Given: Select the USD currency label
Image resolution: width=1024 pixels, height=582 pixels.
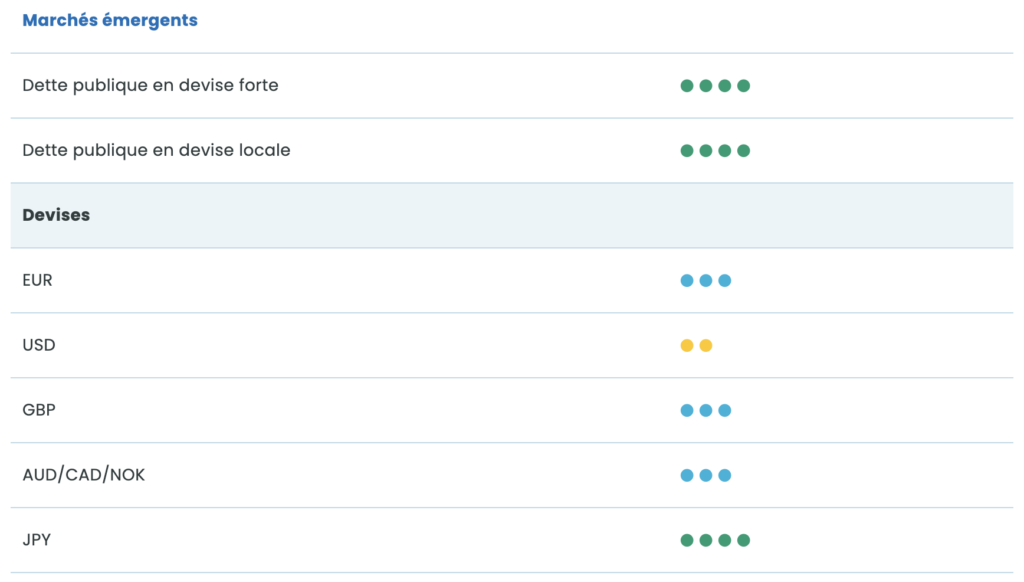Looking at the screenshot, I should point(39,346).
